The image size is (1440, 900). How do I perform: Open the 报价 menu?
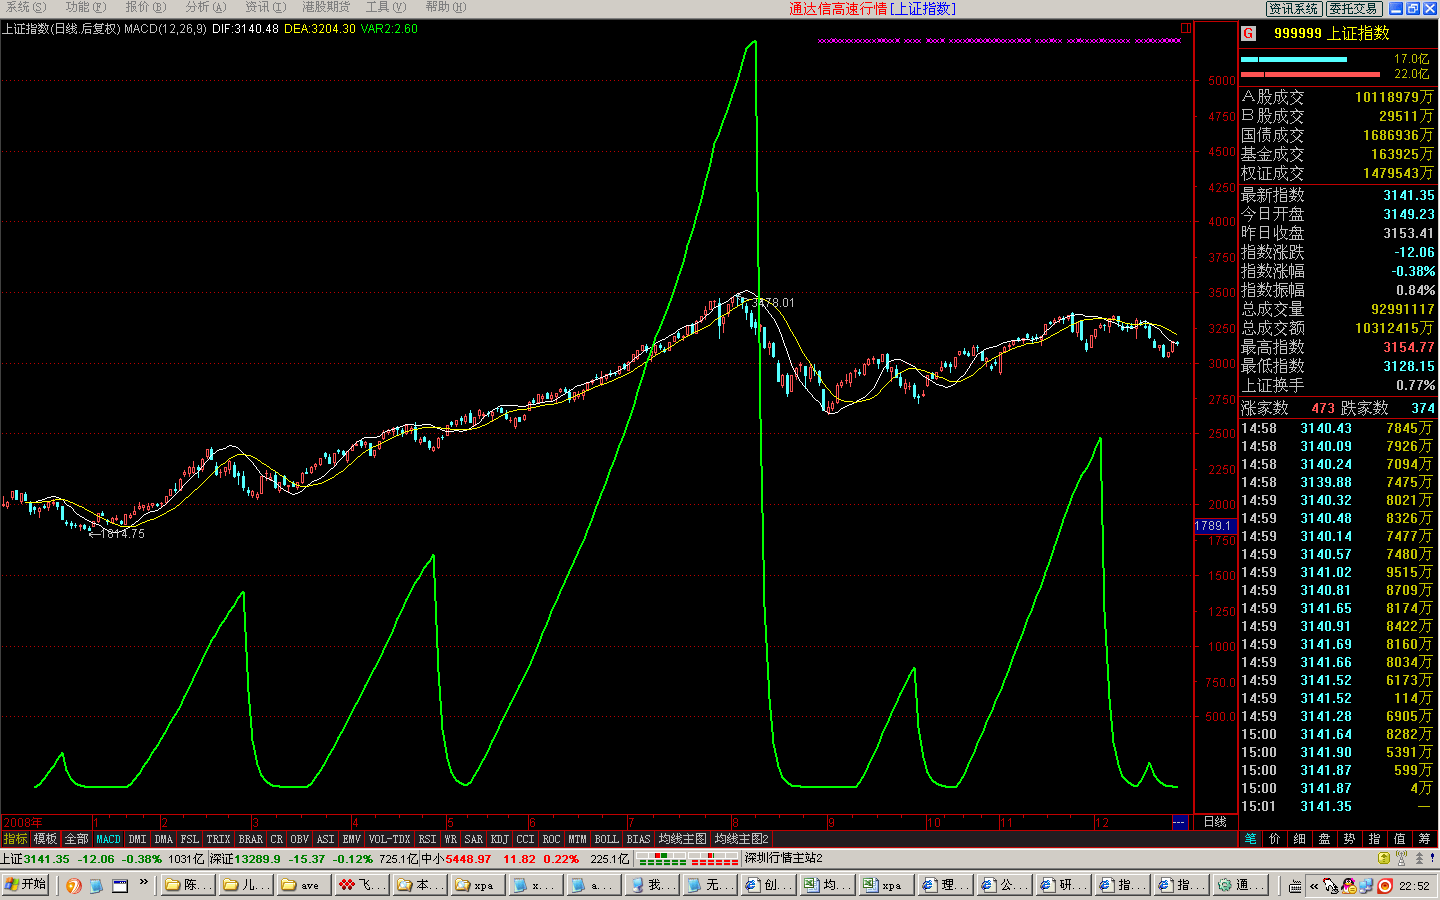(x=145, y=7)
